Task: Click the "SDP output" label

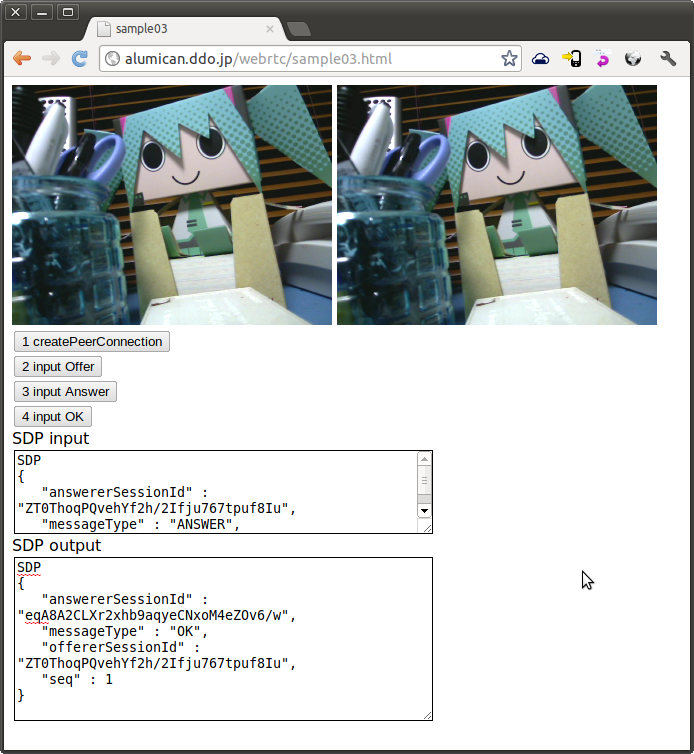Action: pyautogui.click(x=57, y=545)
